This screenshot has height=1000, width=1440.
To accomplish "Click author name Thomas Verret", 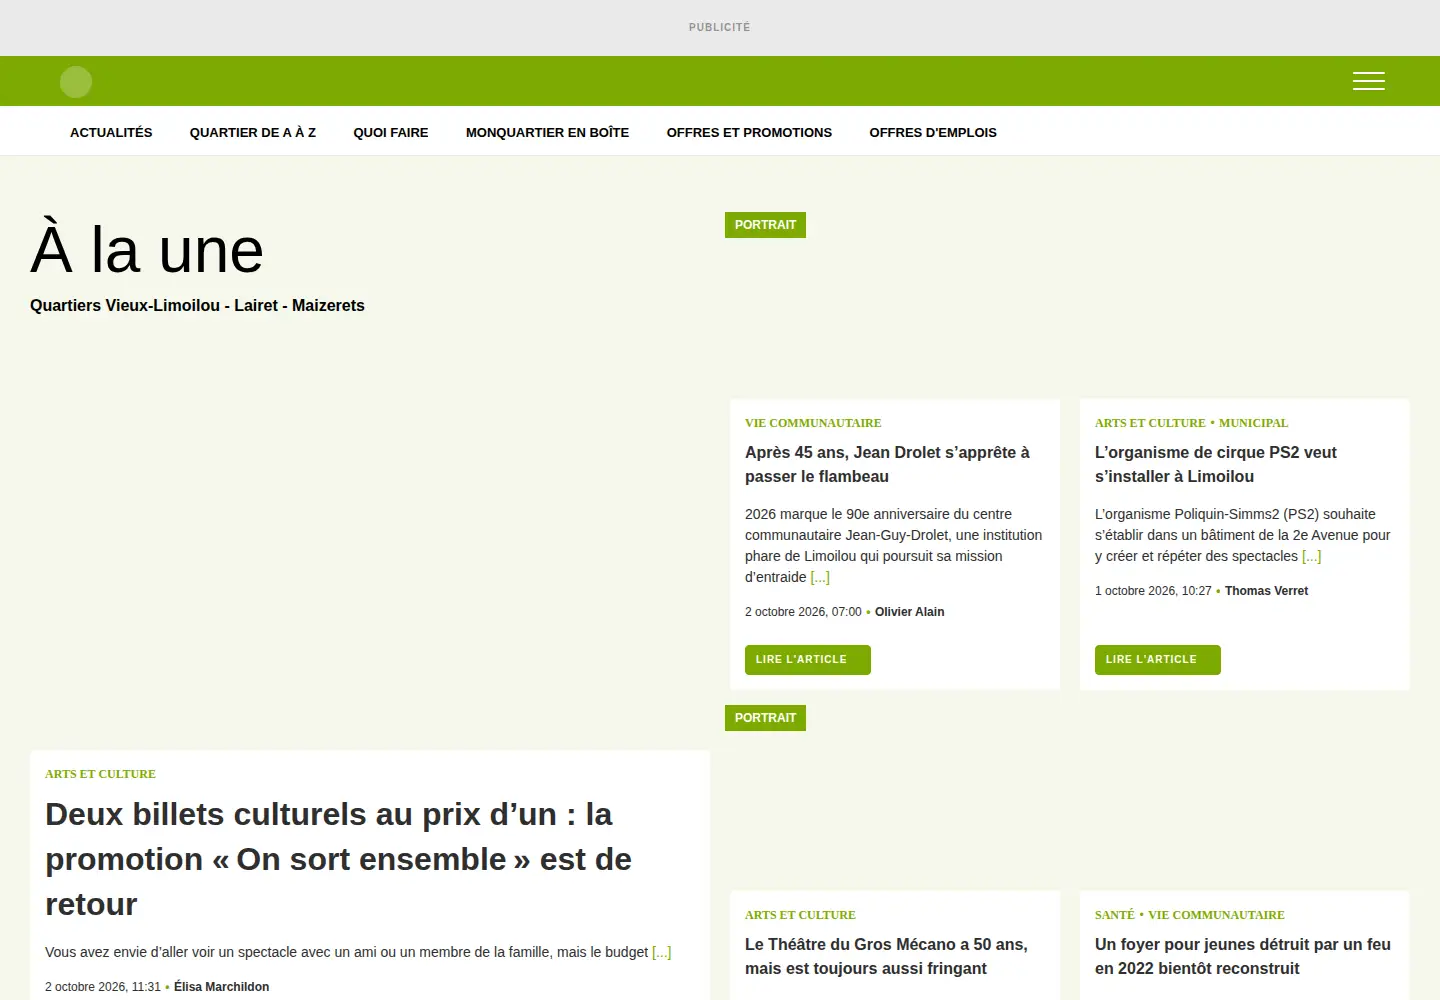I will pyautogui.click(x=1266, y=591).
